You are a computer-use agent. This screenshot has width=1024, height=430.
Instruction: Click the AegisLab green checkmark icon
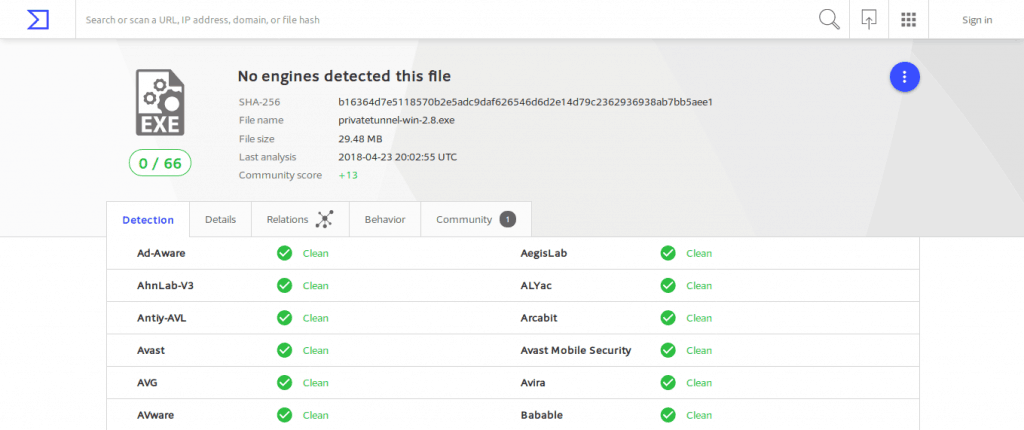pos(667,253)
